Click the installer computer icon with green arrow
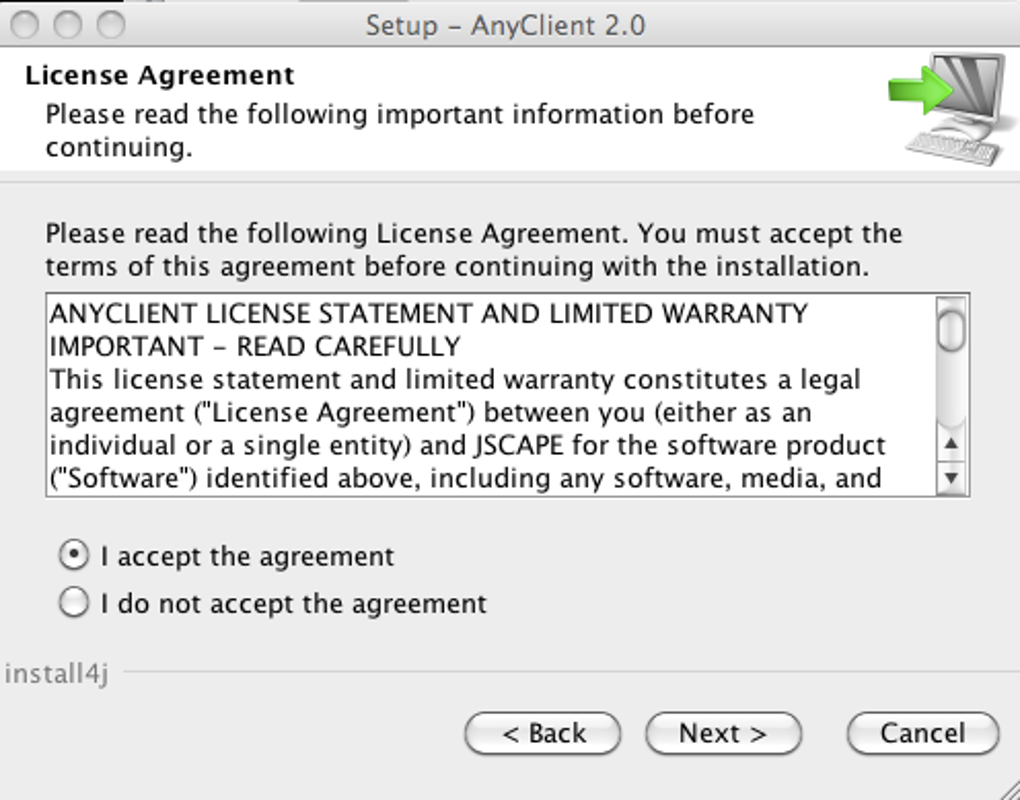 click(x=948, y=108)
